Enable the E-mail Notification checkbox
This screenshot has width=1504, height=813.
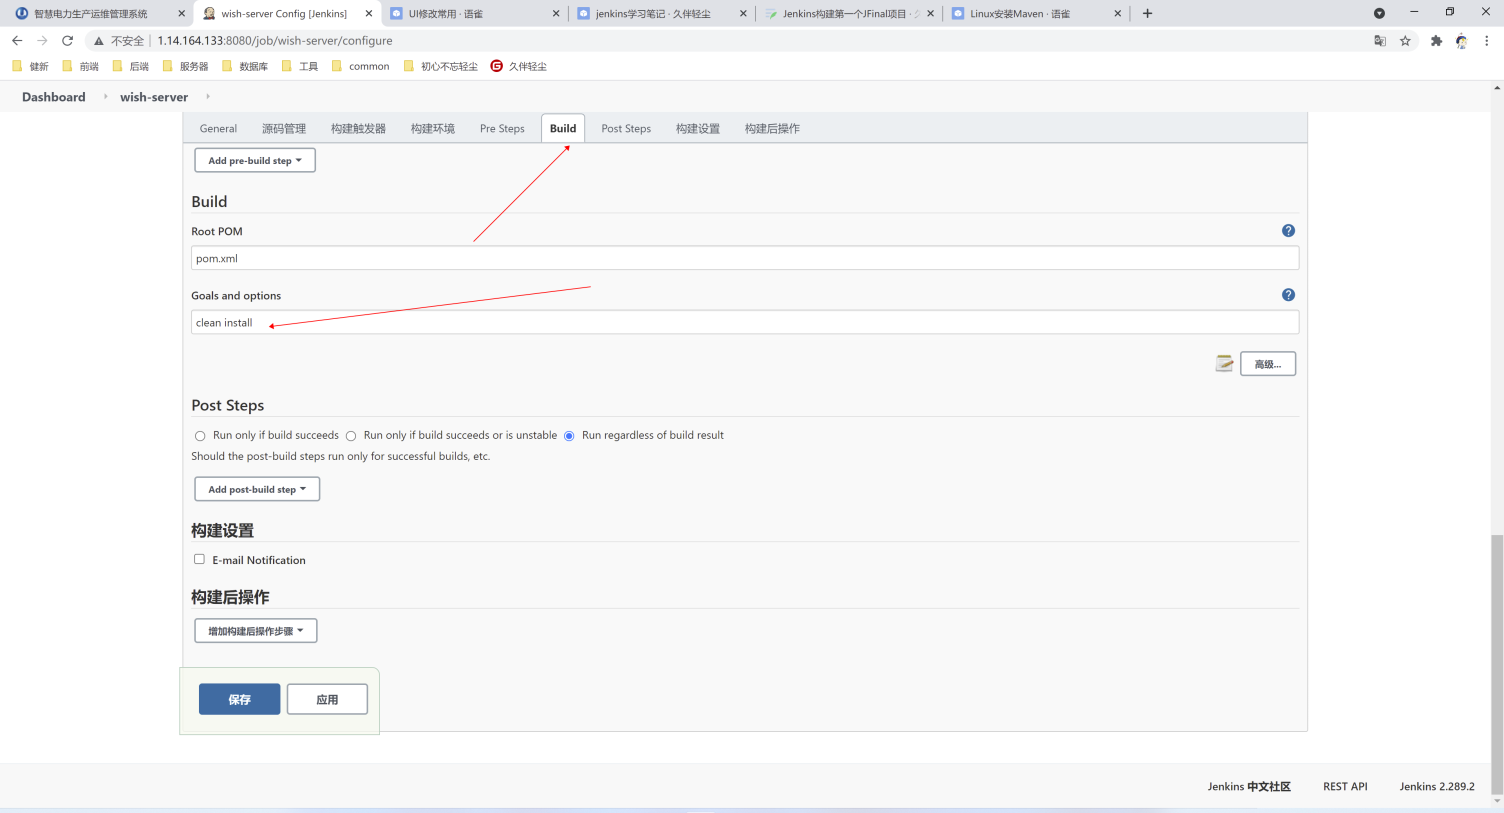point(199,560)
